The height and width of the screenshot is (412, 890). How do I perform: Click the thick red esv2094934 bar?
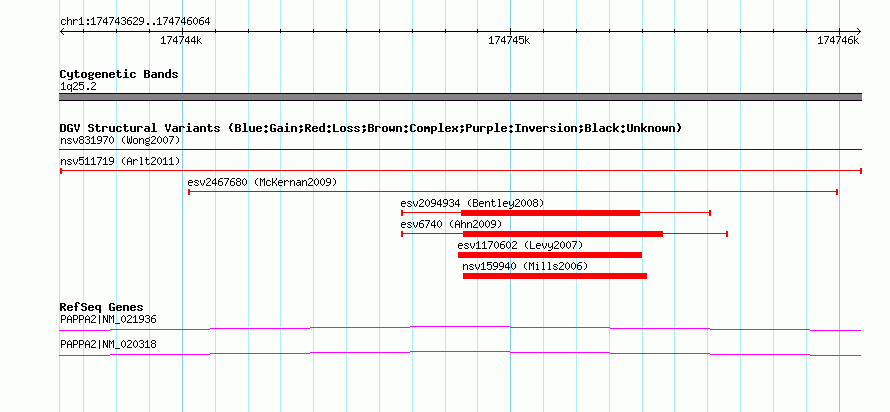(550, 213)
